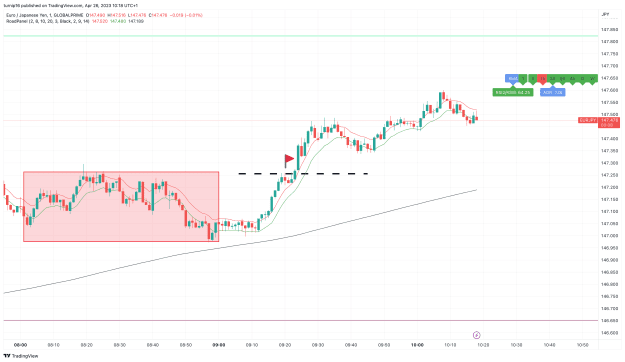Select the gray rising moving average line

[x=239, y=244]
